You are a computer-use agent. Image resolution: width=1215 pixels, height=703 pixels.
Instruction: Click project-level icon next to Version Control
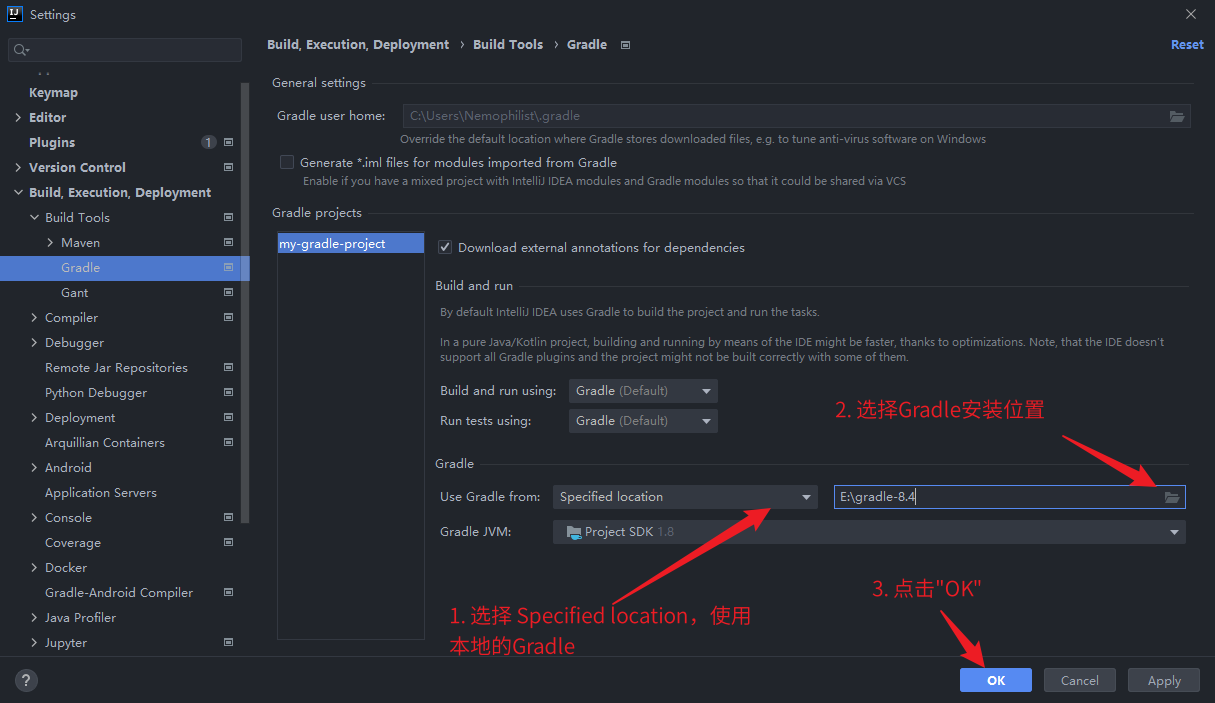[x=228, y=168]
